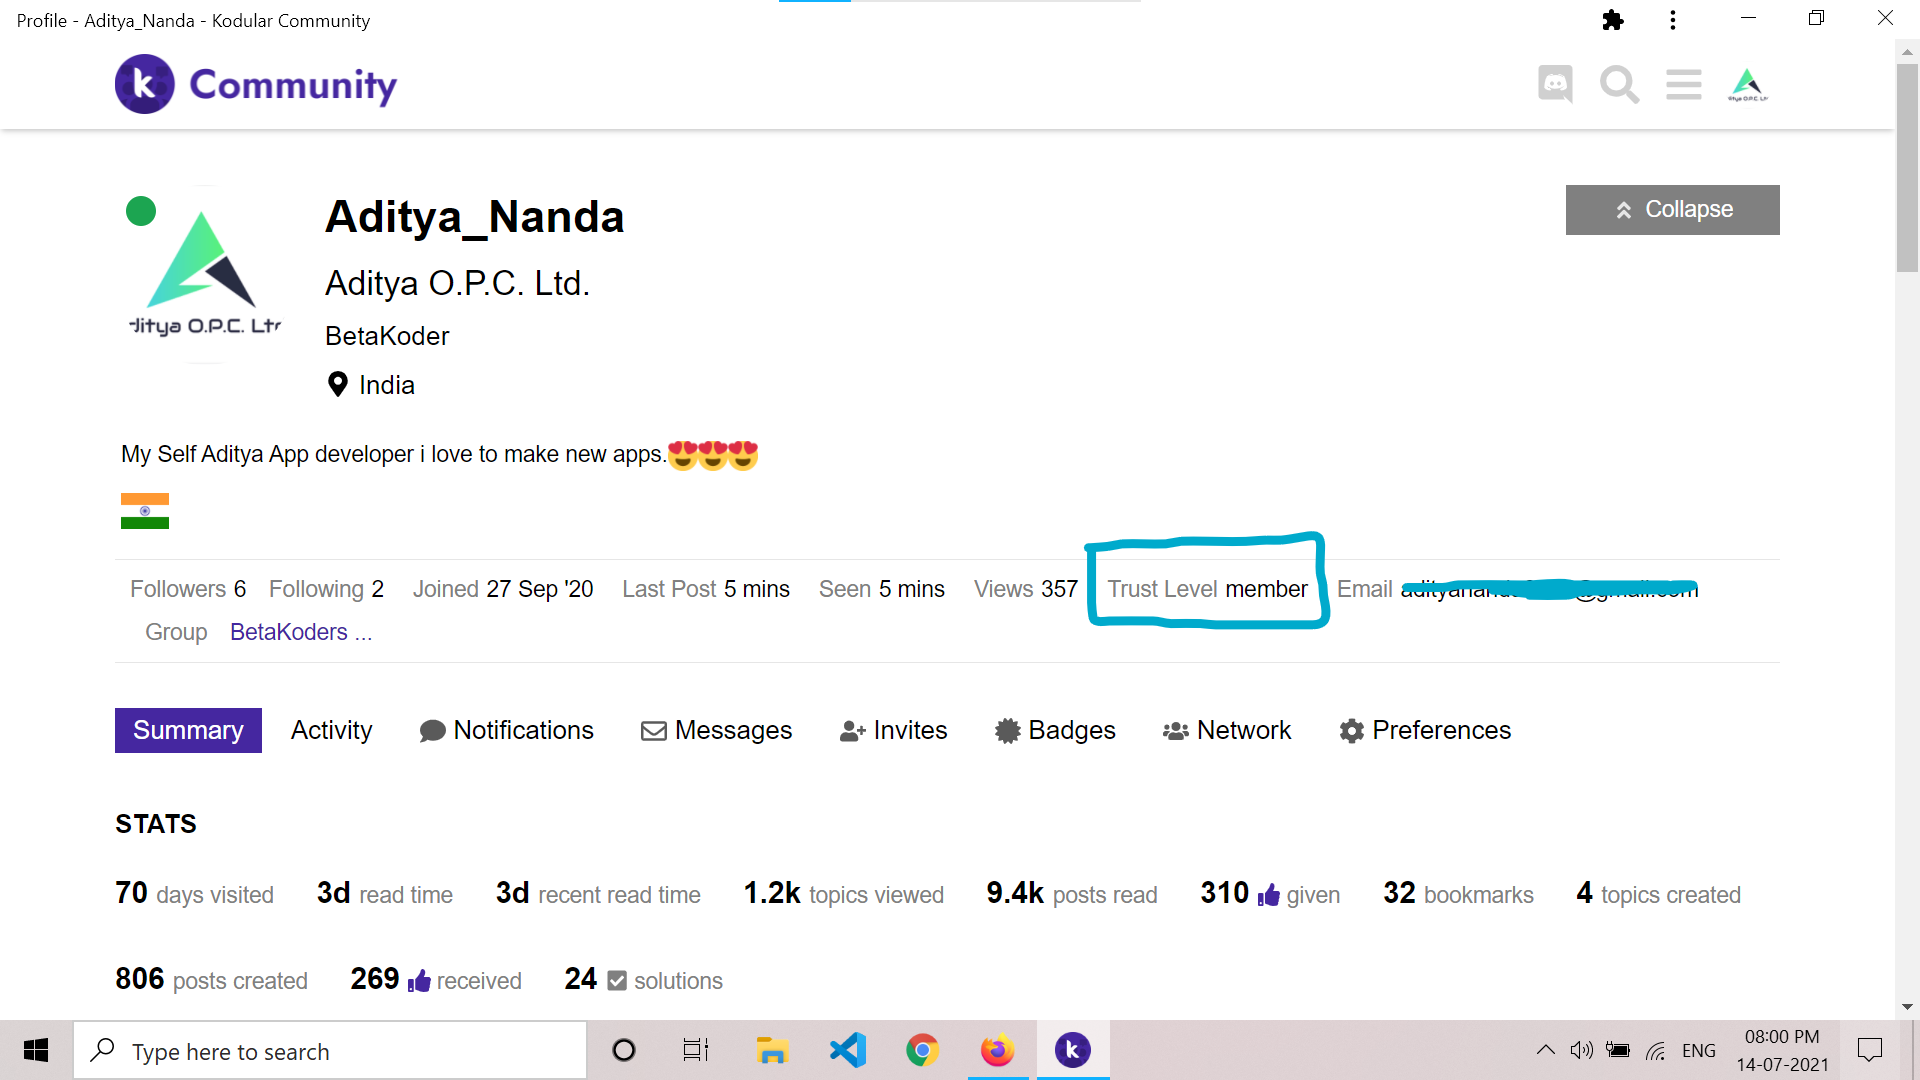The height and width of the screenshot is (1080, 1920).
Task: Open the Discord chat icon in header
Action: click(1555, 85)
